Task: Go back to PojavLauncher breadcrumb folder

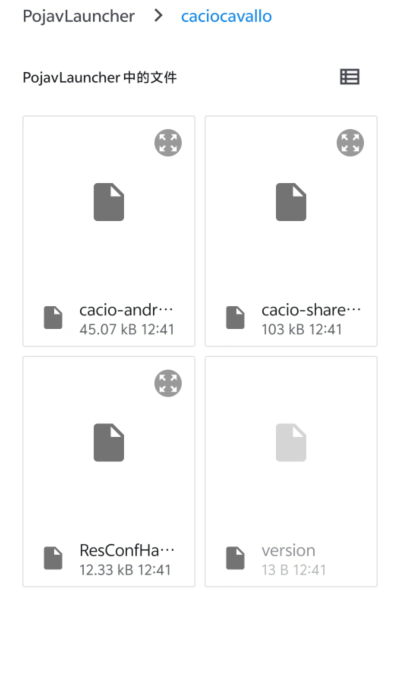Action: coord(79,16)
